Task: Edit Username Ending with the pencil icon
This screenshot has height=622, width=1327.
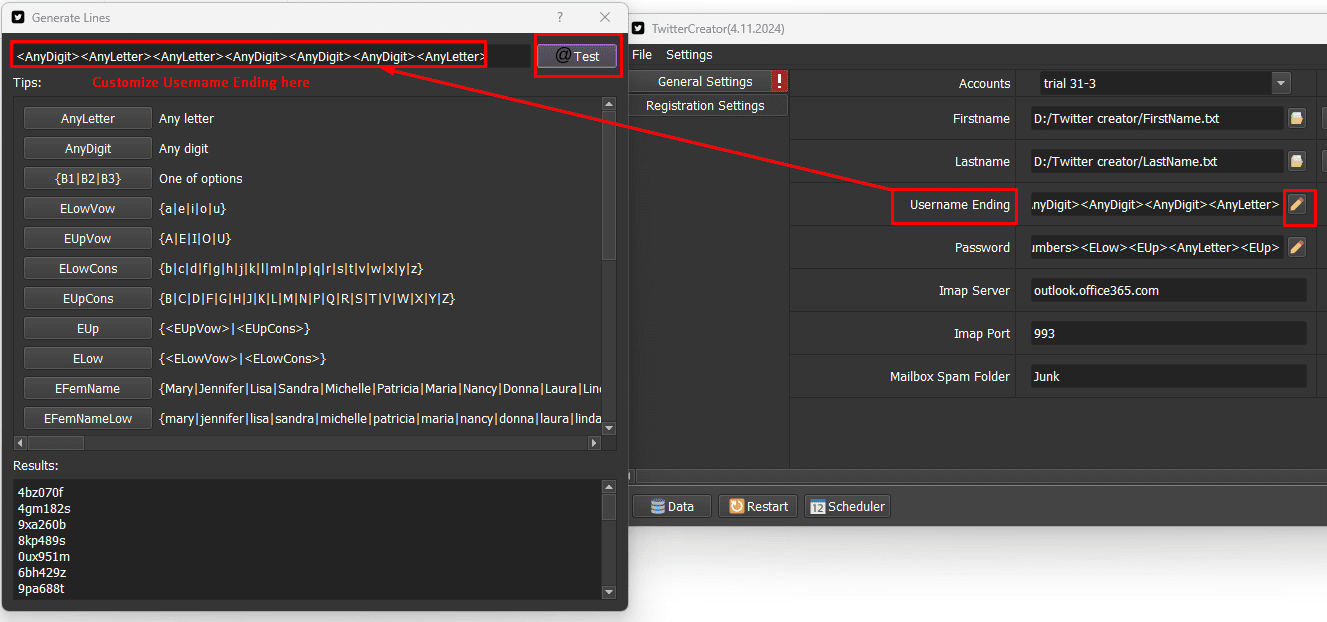Action: (1297, 204)
